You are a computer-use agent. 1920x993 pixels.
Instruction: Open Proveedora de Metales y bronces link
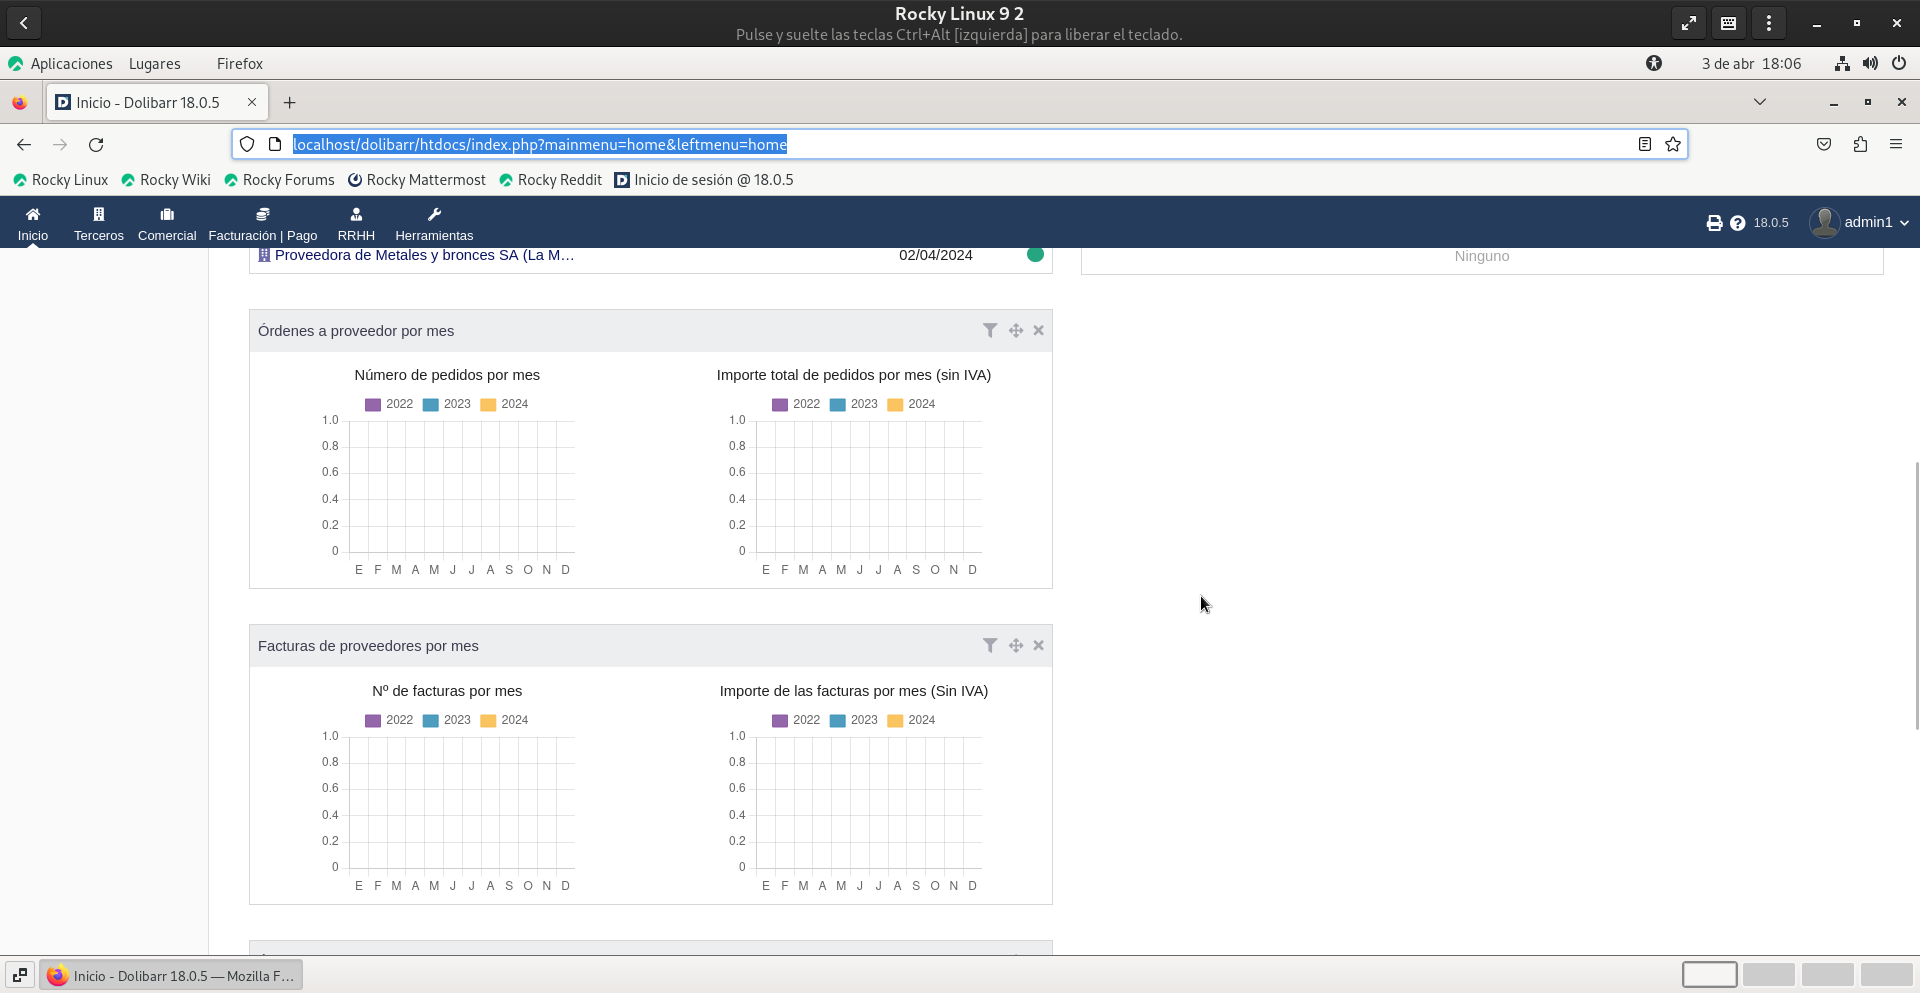424,255
